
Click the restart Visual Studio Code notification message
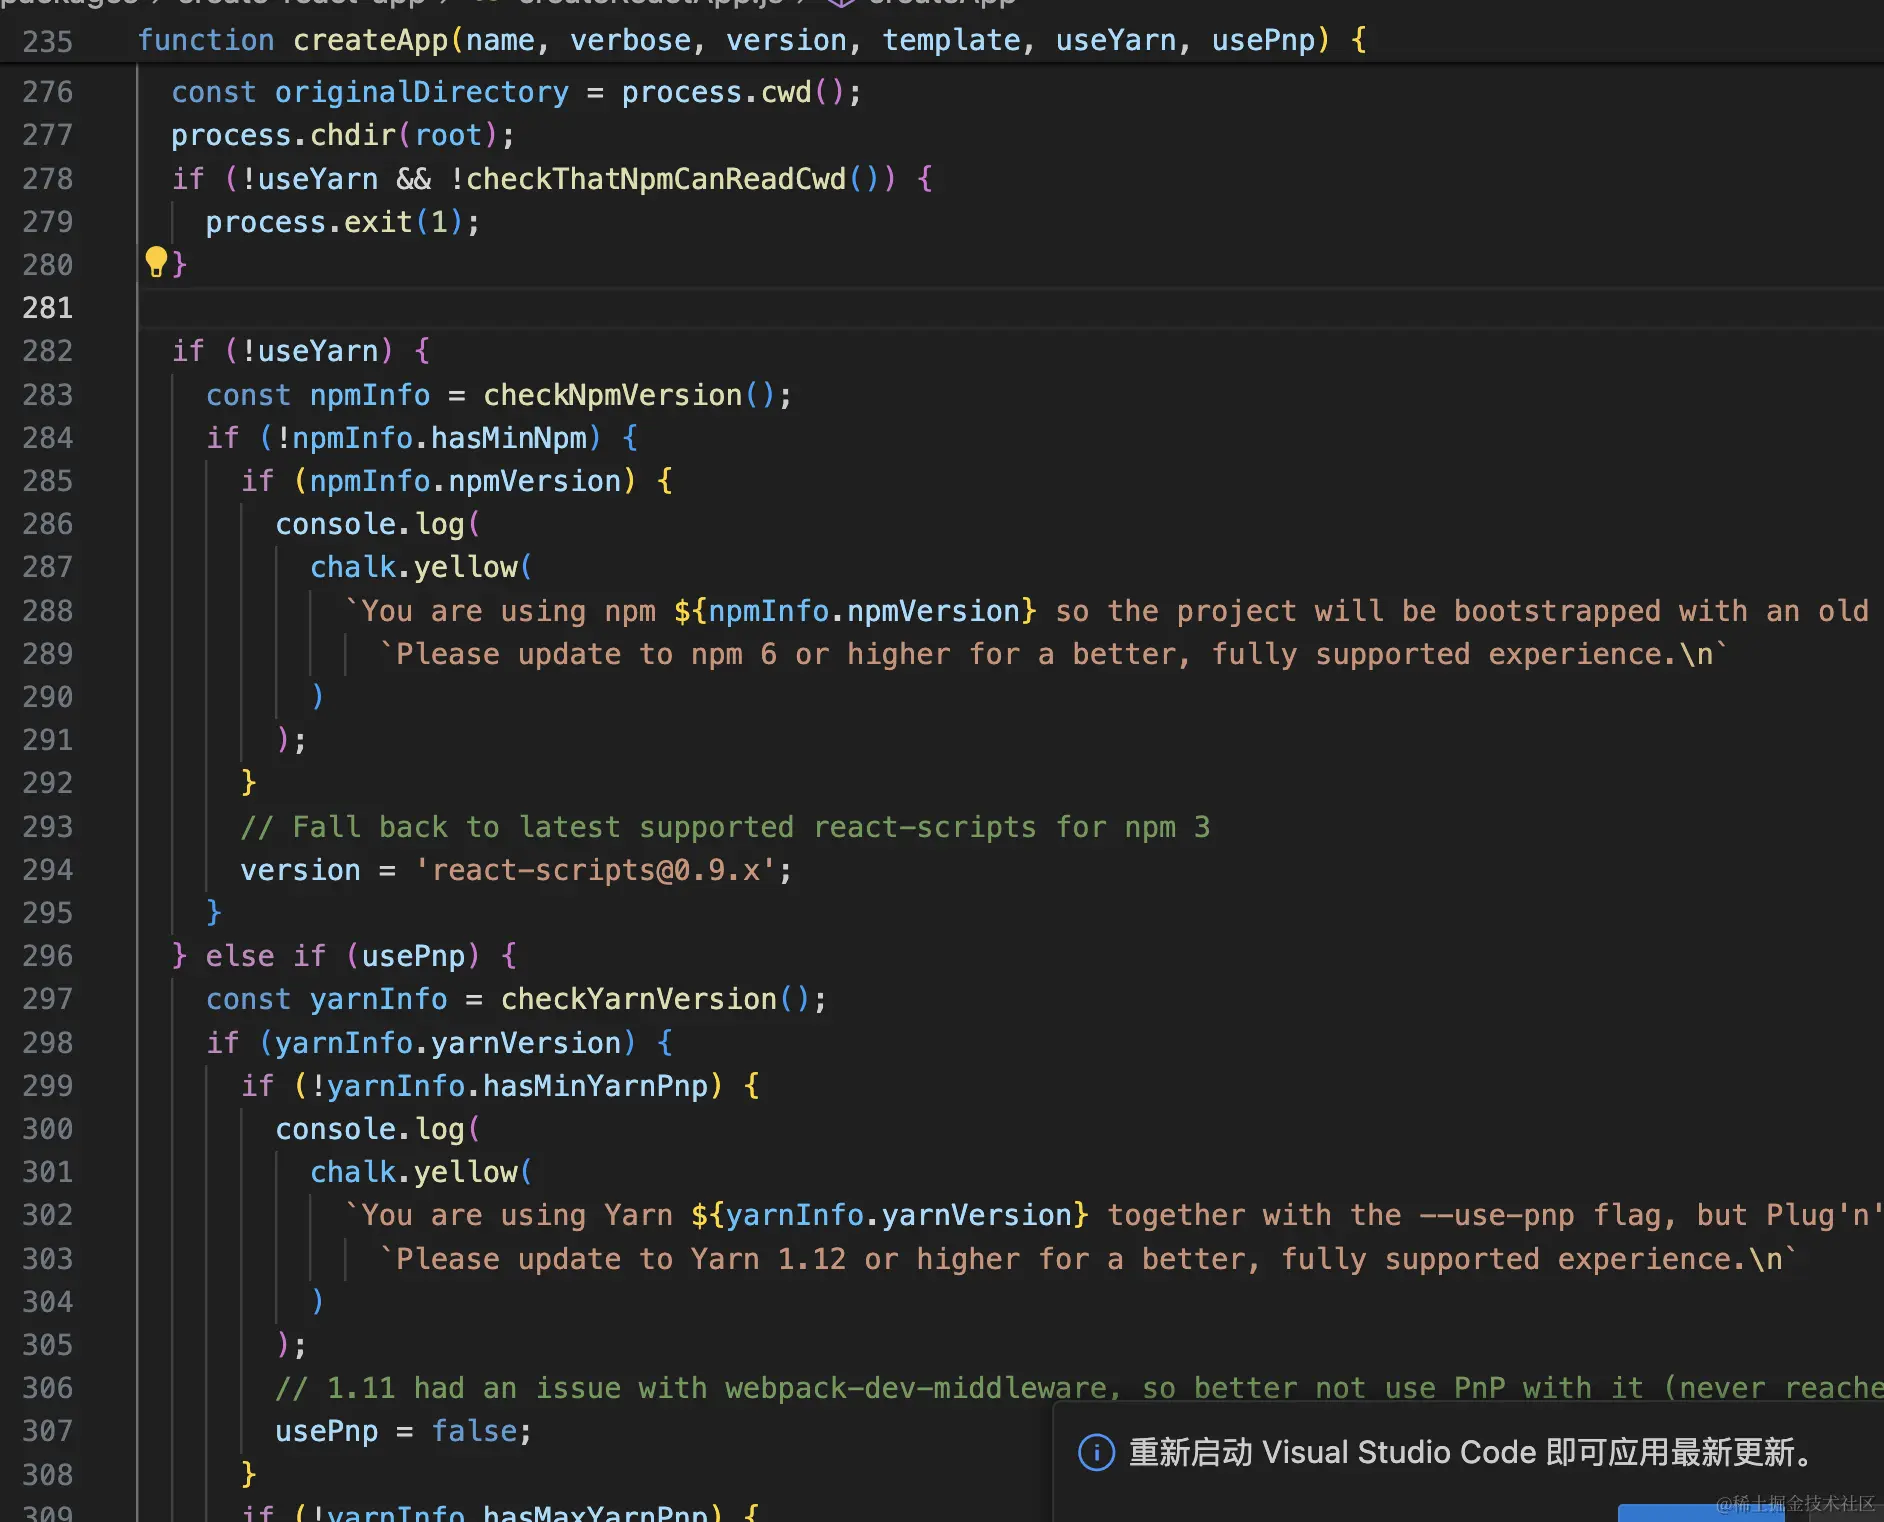point(1470,1452)
